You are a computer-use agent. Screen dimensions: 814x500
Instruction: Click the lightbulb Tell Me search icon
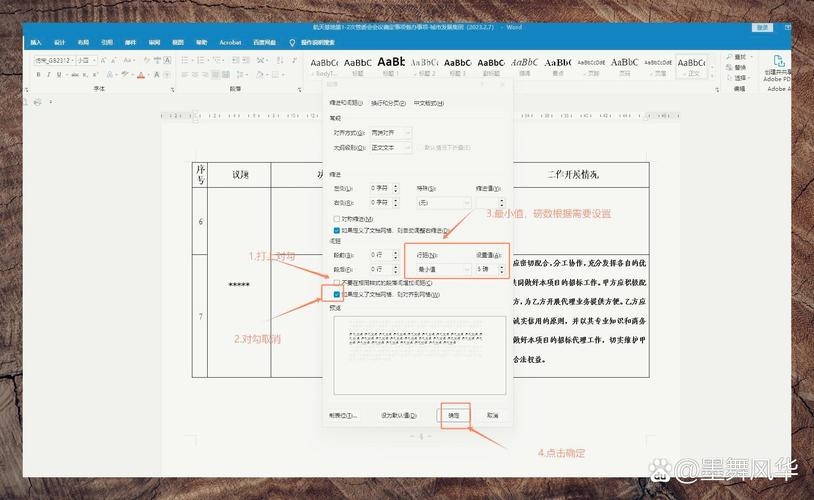point(292,43)
